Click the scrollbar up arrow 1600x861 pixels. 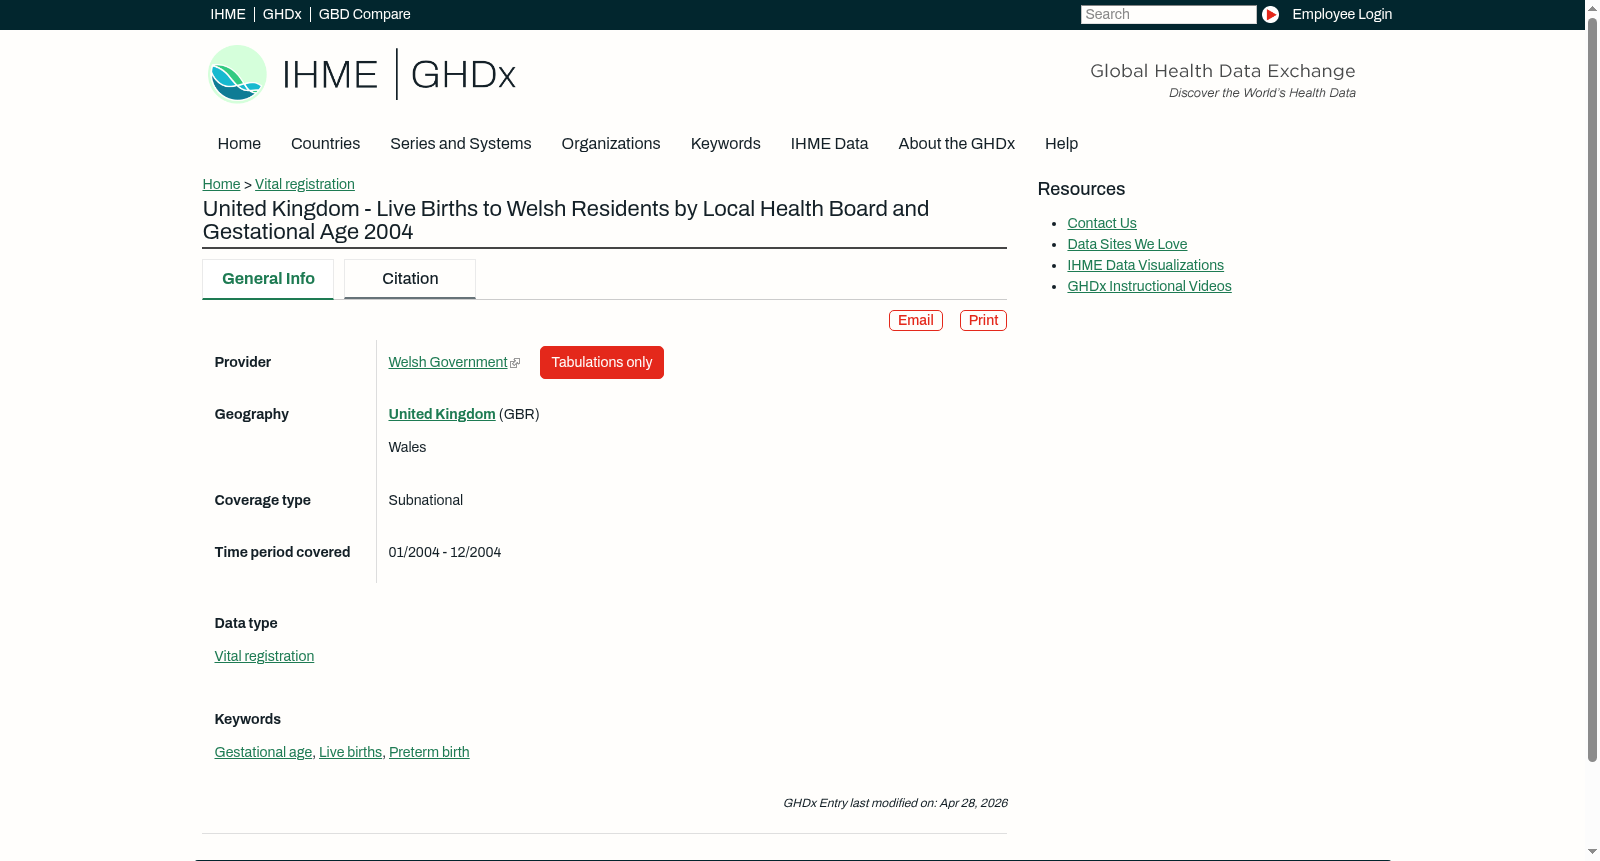point(1592,7)
